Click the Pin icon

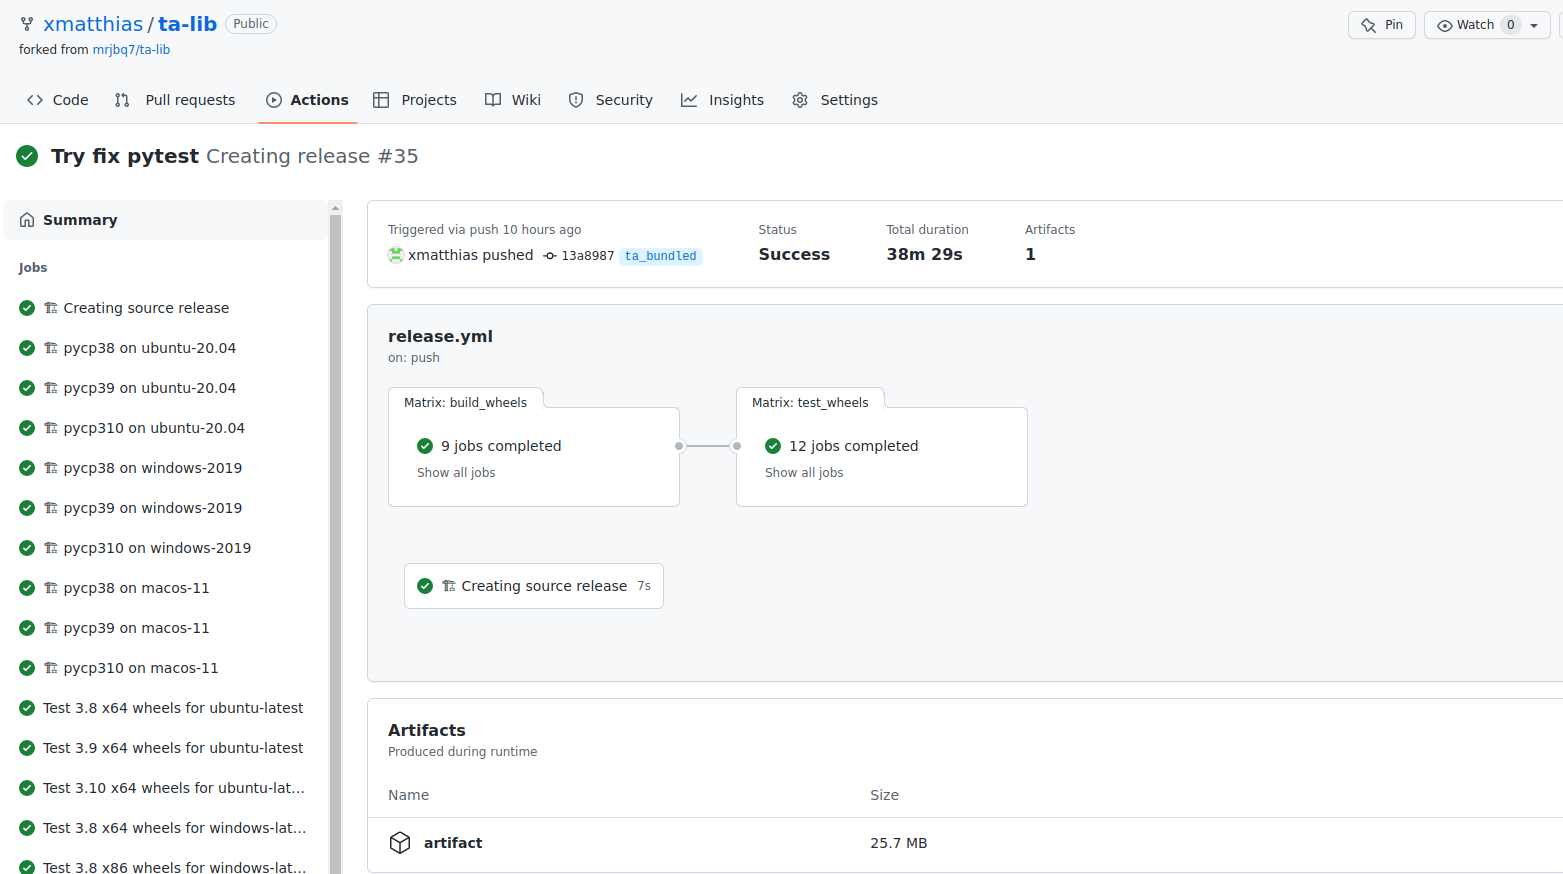click(1369, 25)
